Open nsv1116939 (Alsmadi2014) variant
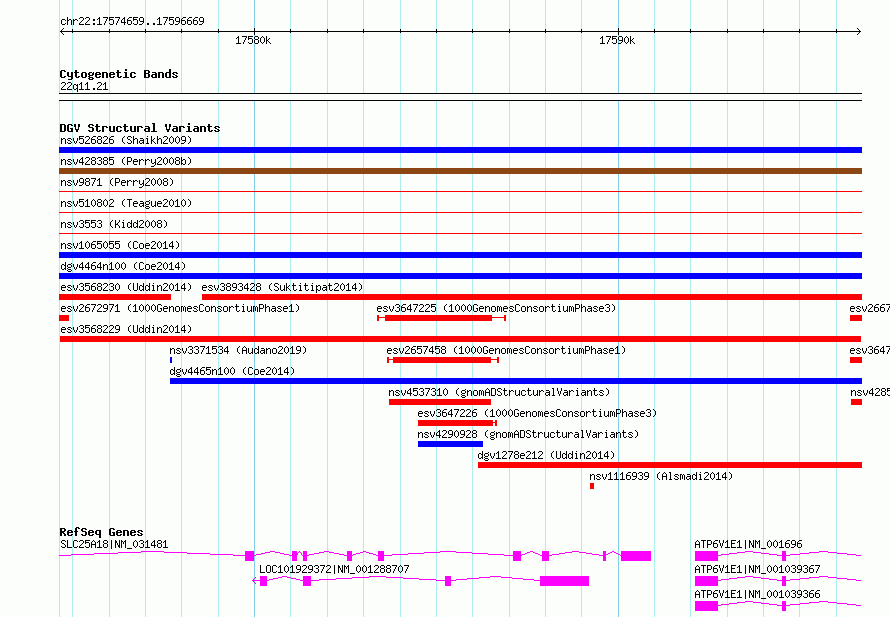Viewport: 890px width, 617px height. [x=661, y=476]
